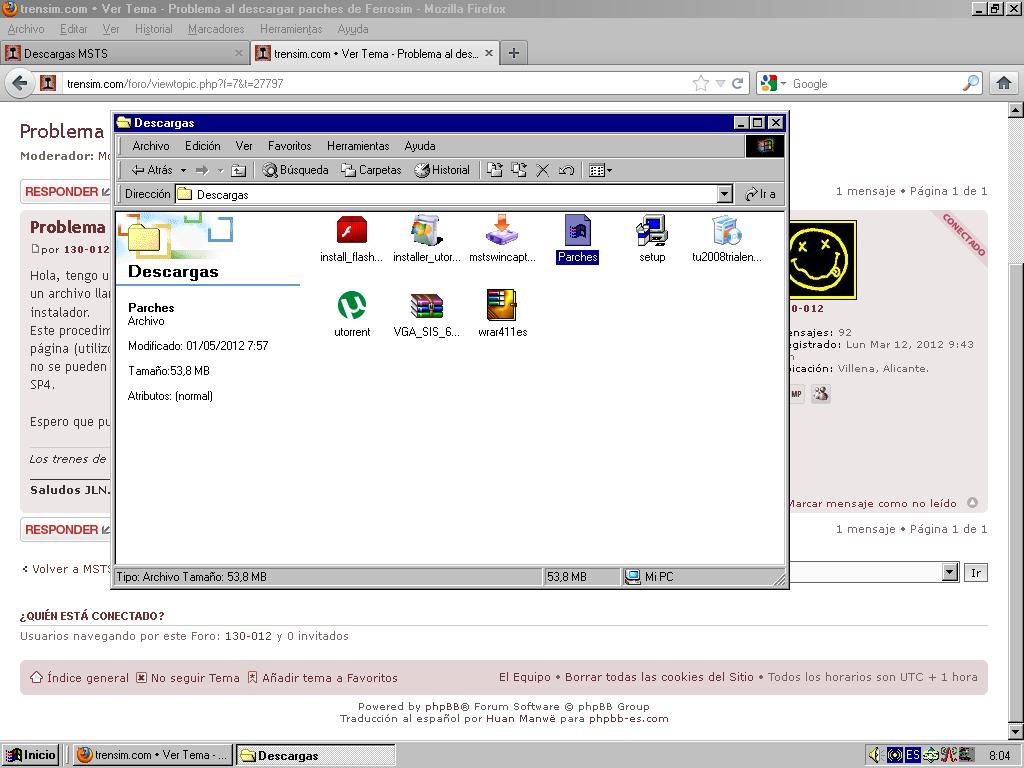Open the utorrent file icon
This screenshot has height=768, width=1024.
pyautogui.click(x=351, y=306)
